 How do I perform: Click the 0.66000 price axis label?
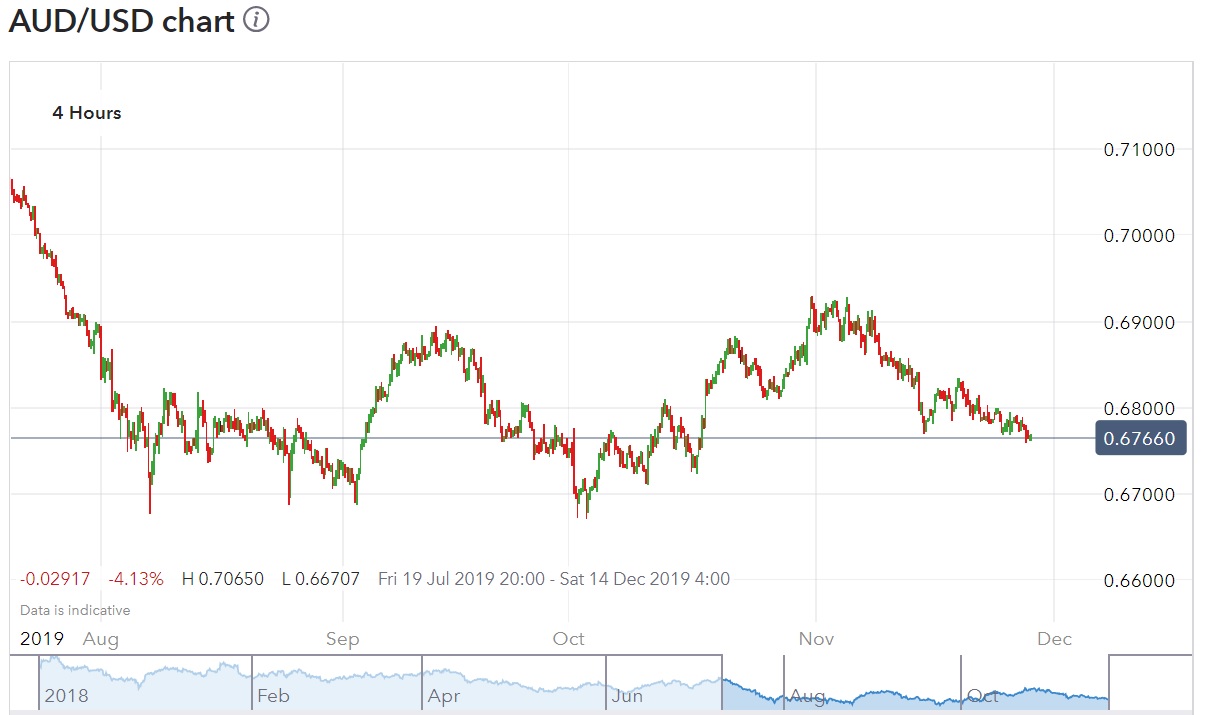1138,581
